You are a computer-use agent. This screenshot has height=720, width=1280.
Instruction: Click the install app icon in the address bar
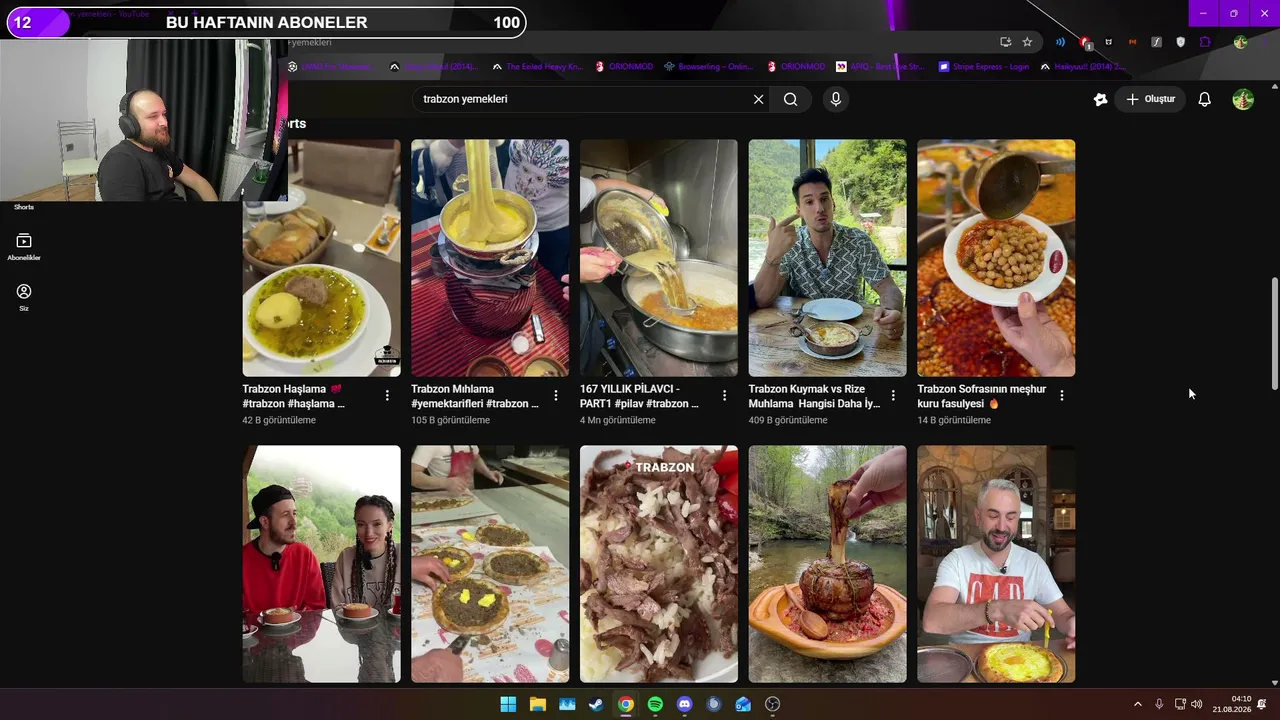[x=1006, y=42]
